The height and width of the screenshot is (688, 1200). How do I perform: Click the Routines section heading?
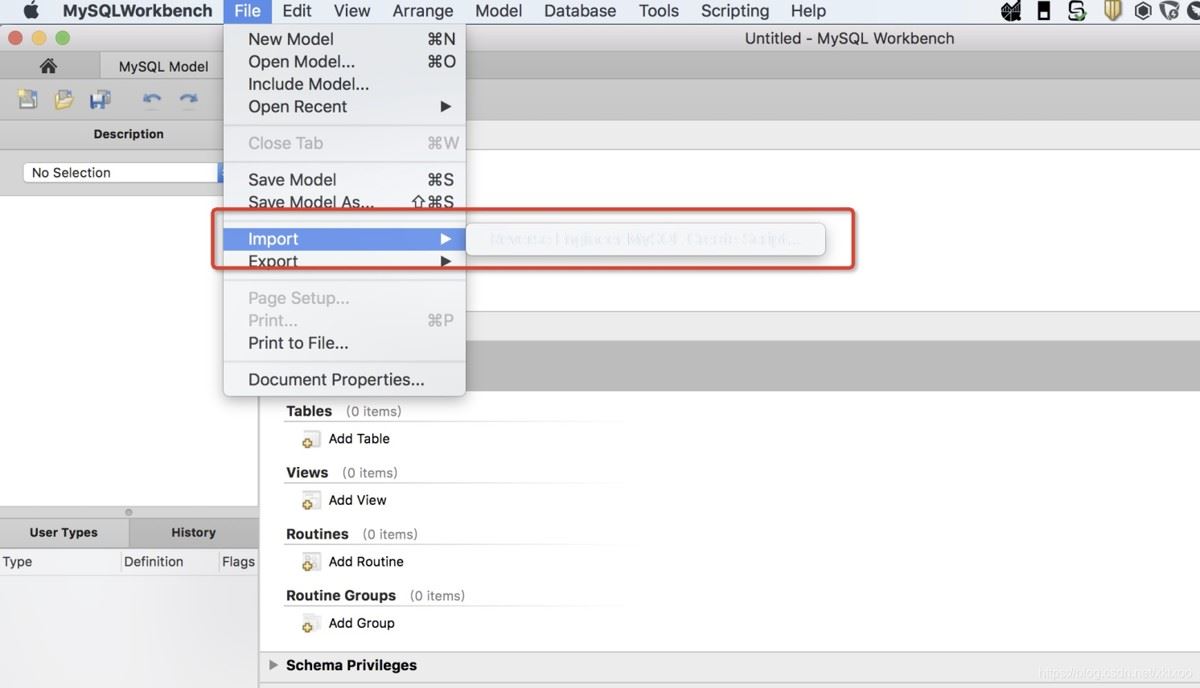pos(317,534)
